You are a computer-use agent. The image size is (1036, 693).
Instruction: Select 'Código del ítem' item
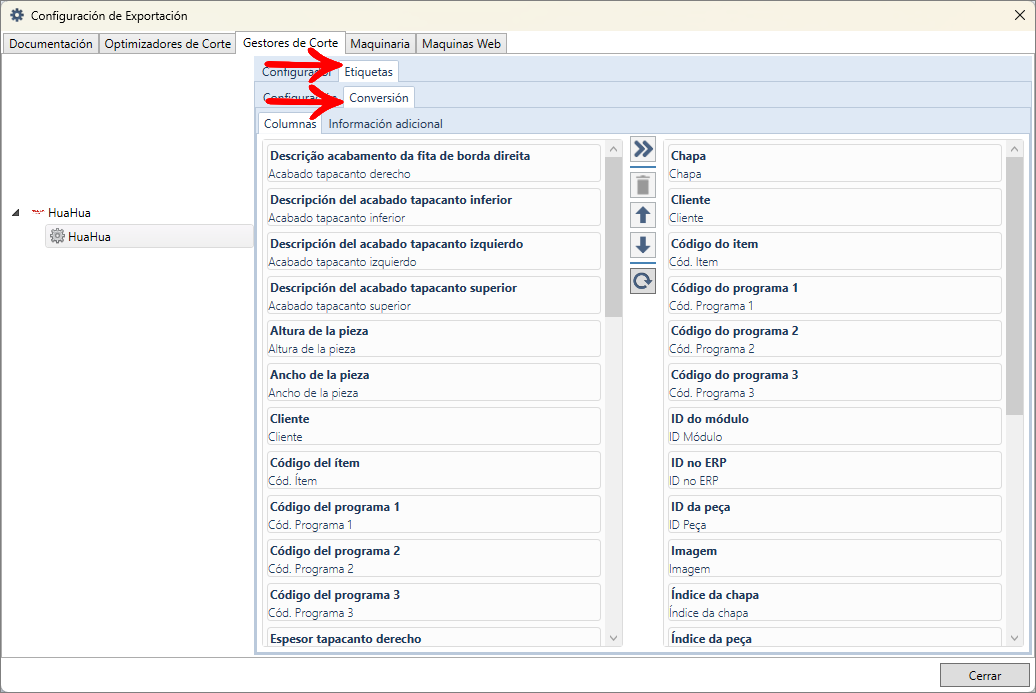pos(433,470)
